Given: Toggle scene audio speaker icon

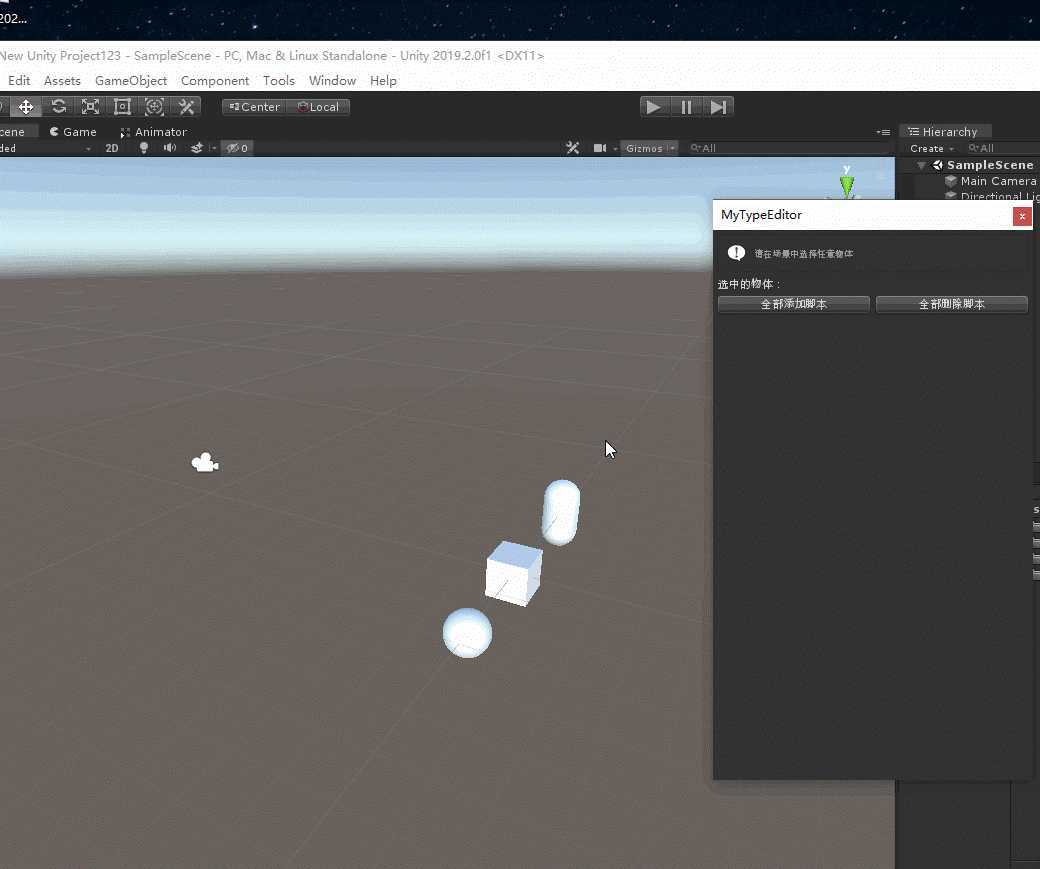Looking at the screenshot, I should [170, 148].
